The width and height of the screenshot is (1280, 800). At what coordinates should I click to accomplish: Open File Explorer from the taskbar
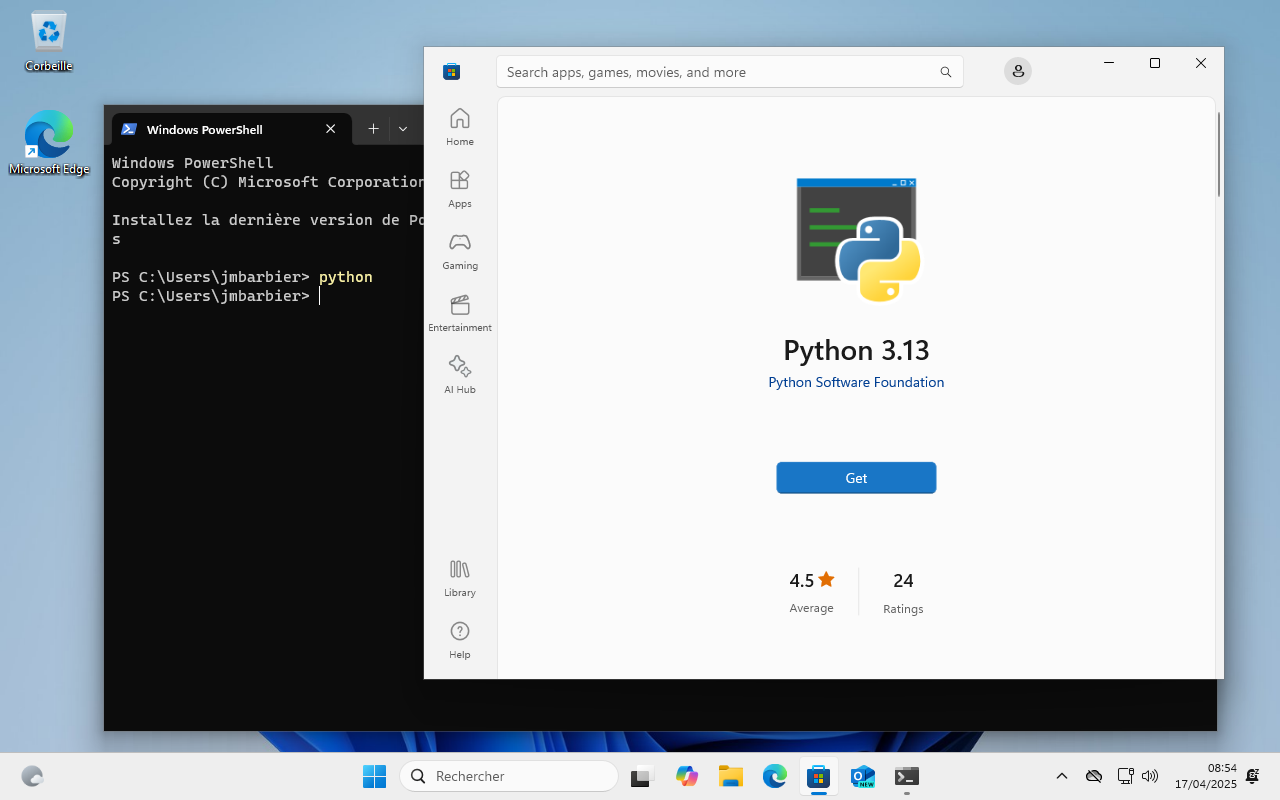pyautogui.click(x=730, y=776)
